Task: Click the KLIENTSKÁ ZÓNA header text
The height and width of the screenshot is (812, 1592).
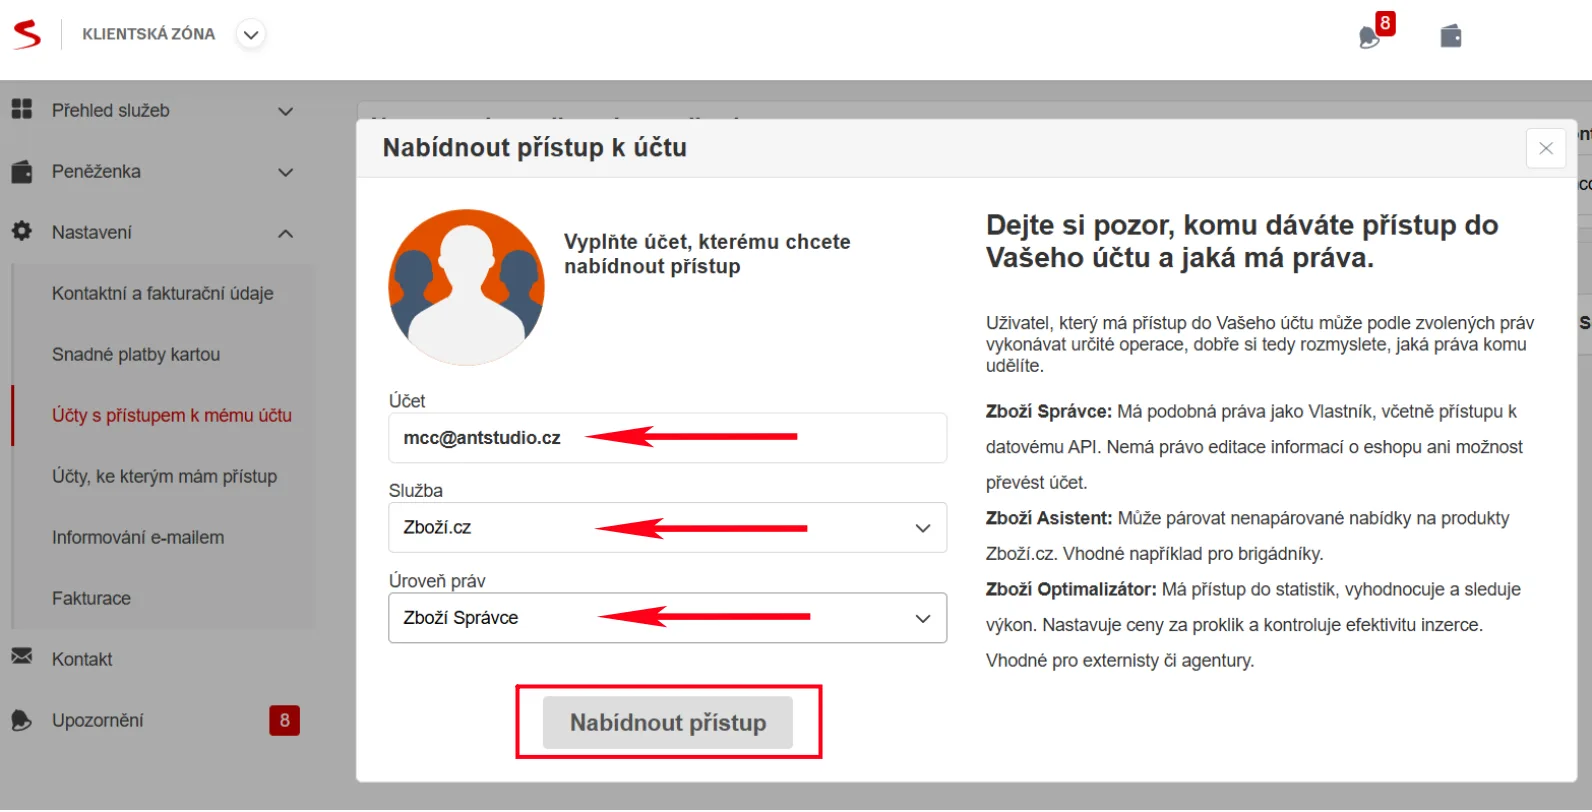Action: point(149,34)
